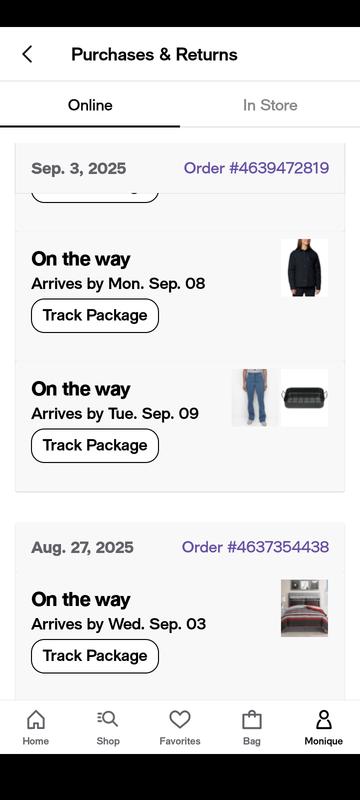
Task: Open Monique account profile icon
Action: pyautogui.click(x=324, y=720)
